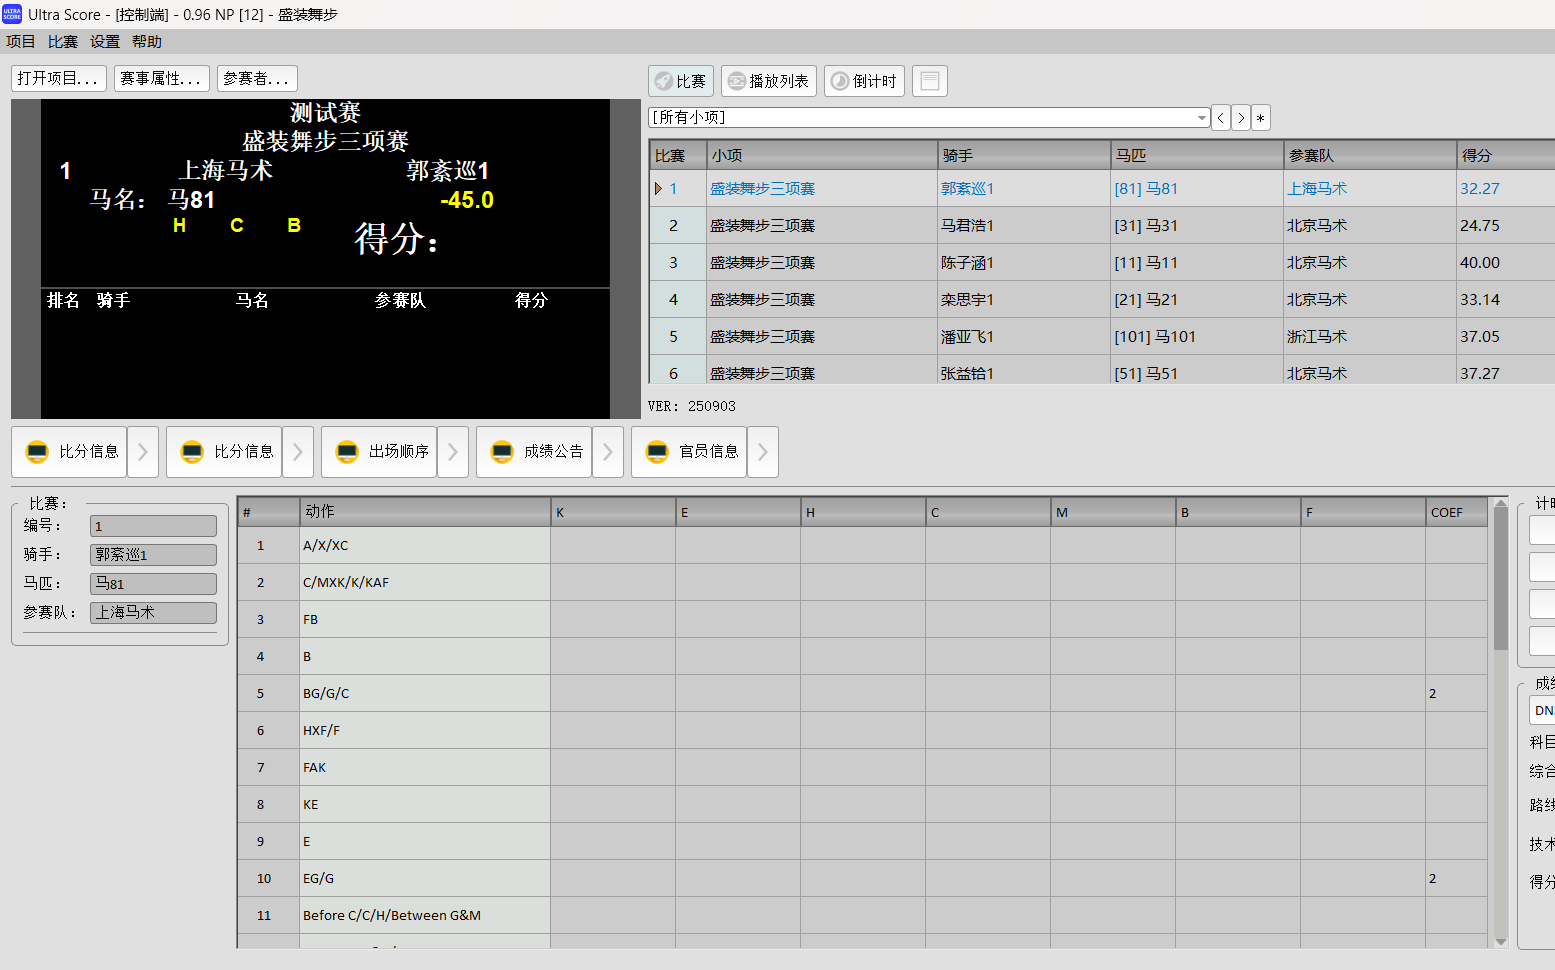The image size is (1555, 970).
Task: Click the asterisk button beside the event selector
Action: point(1260,118)
